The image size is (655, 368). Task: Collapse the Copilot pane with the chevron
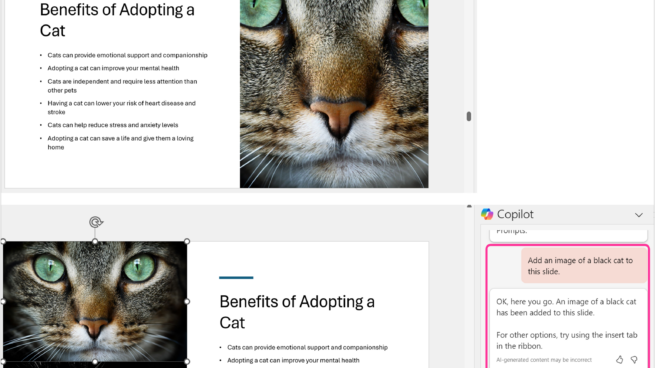[x=639, y=215]
